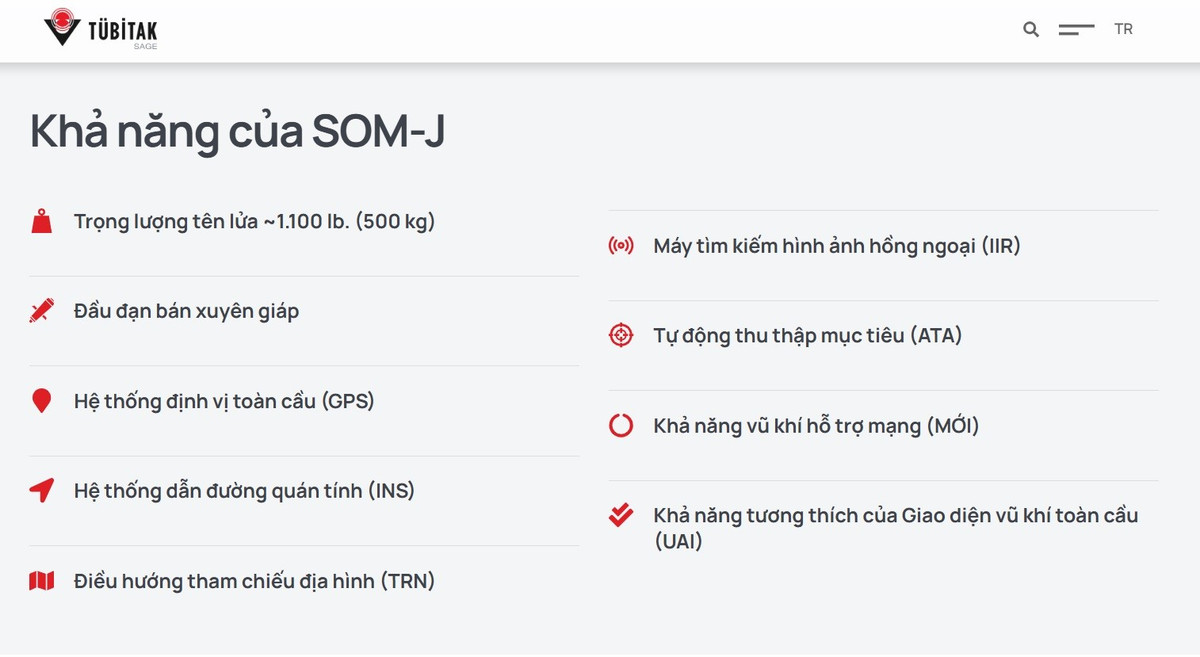This screenshot has width=1200, height=657.
Task: Click the ATA target crosshair icon
Action: click(x=621, y=335)
